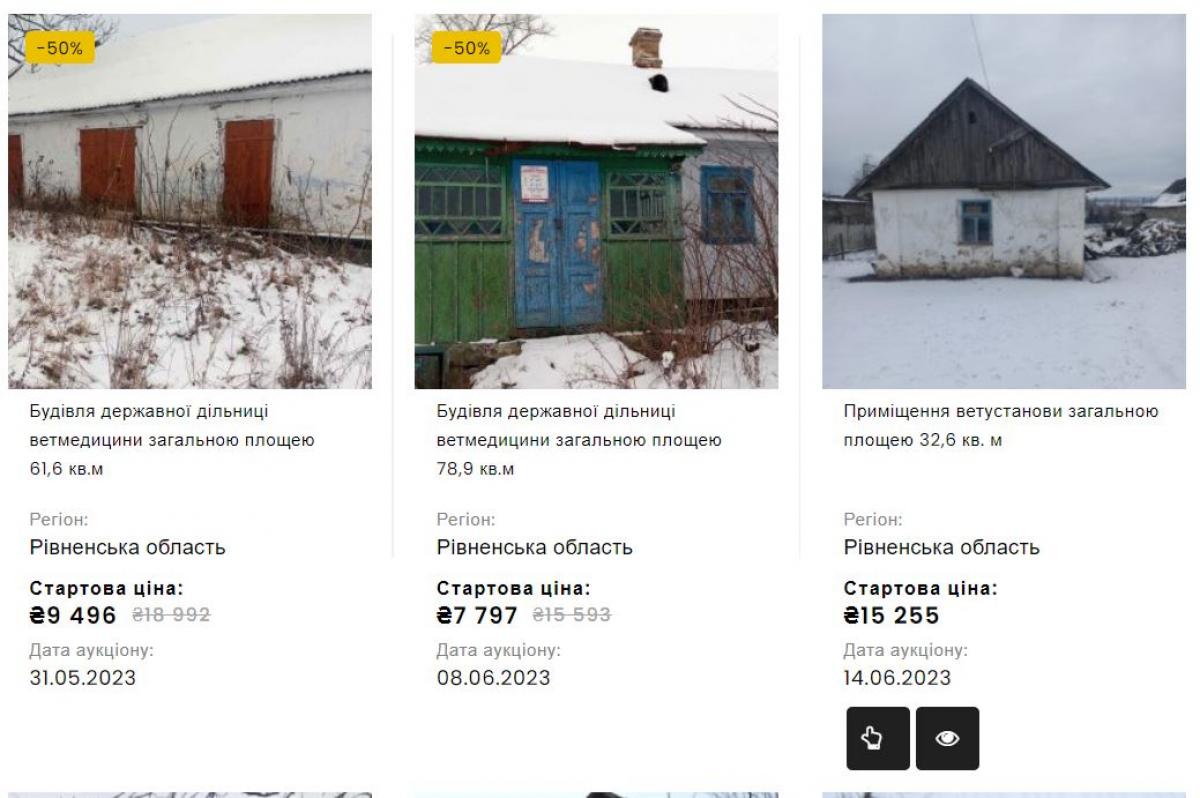Click the ₴7 797 starting price

477,615
